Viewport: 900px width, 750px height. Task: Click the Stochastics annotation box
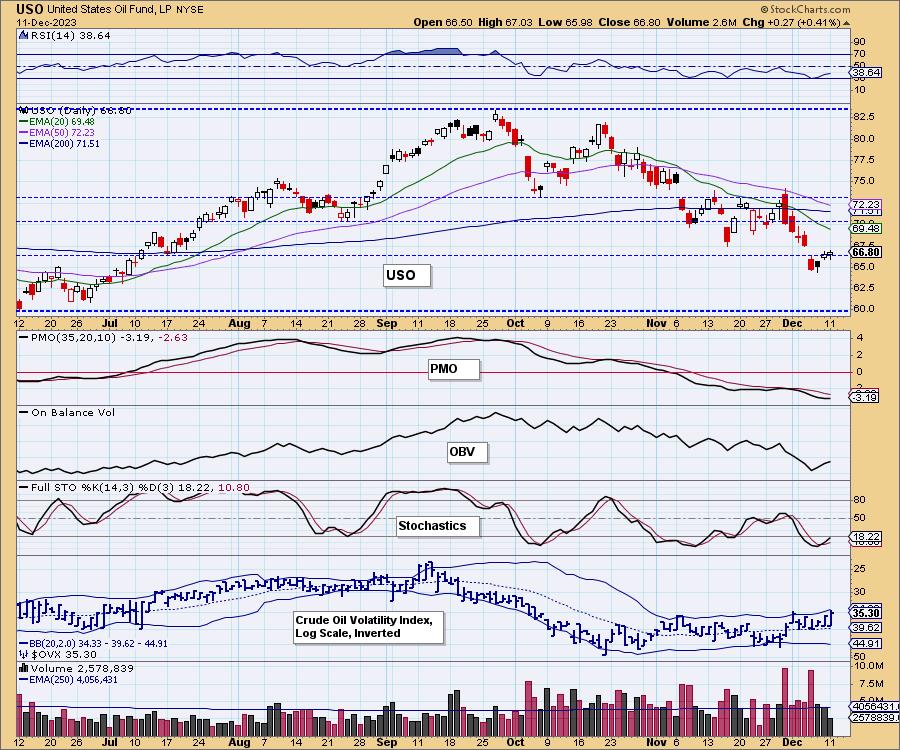click(438, 526)
